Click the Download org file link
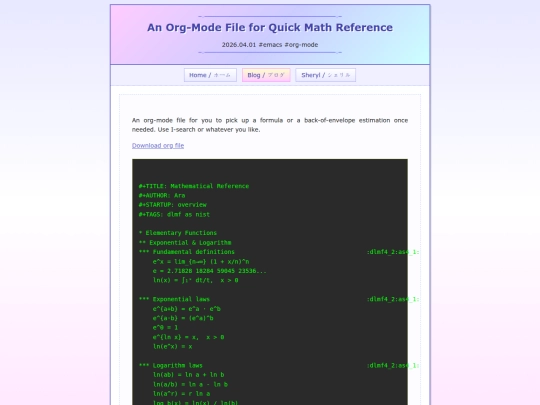Screen dimensions: 540x405 pyautogui.click(x=158, y=145)
